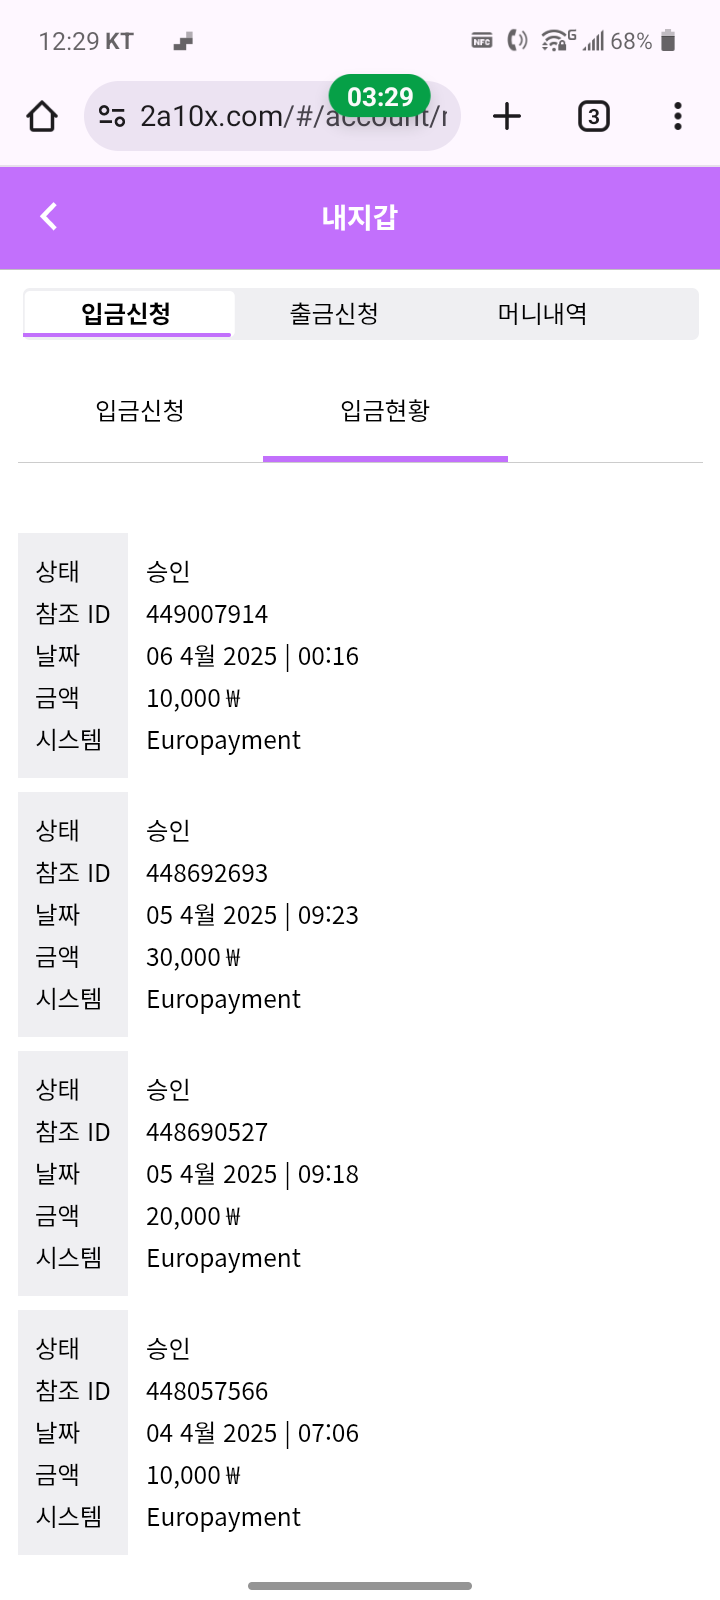Select the 입금현황 sub-tab
Viewport: 720px width, 1600px height.
click(x=385, y=411)
